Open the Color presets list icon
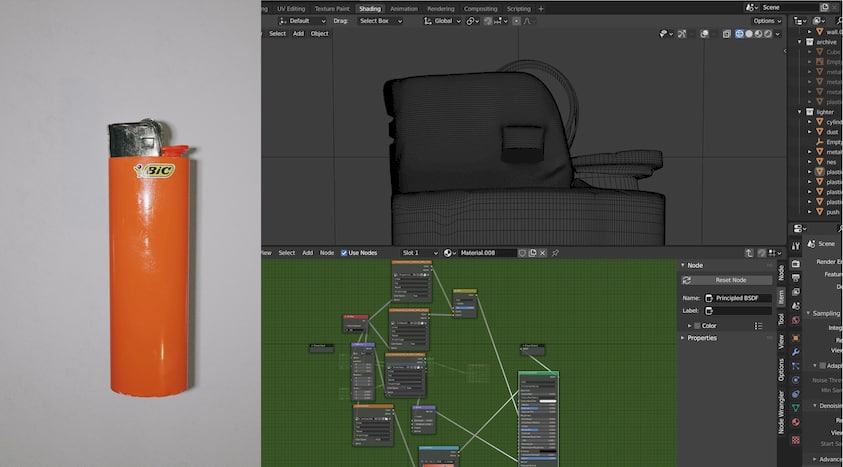Viewport: 843px width, 467px height. (758, 326)
